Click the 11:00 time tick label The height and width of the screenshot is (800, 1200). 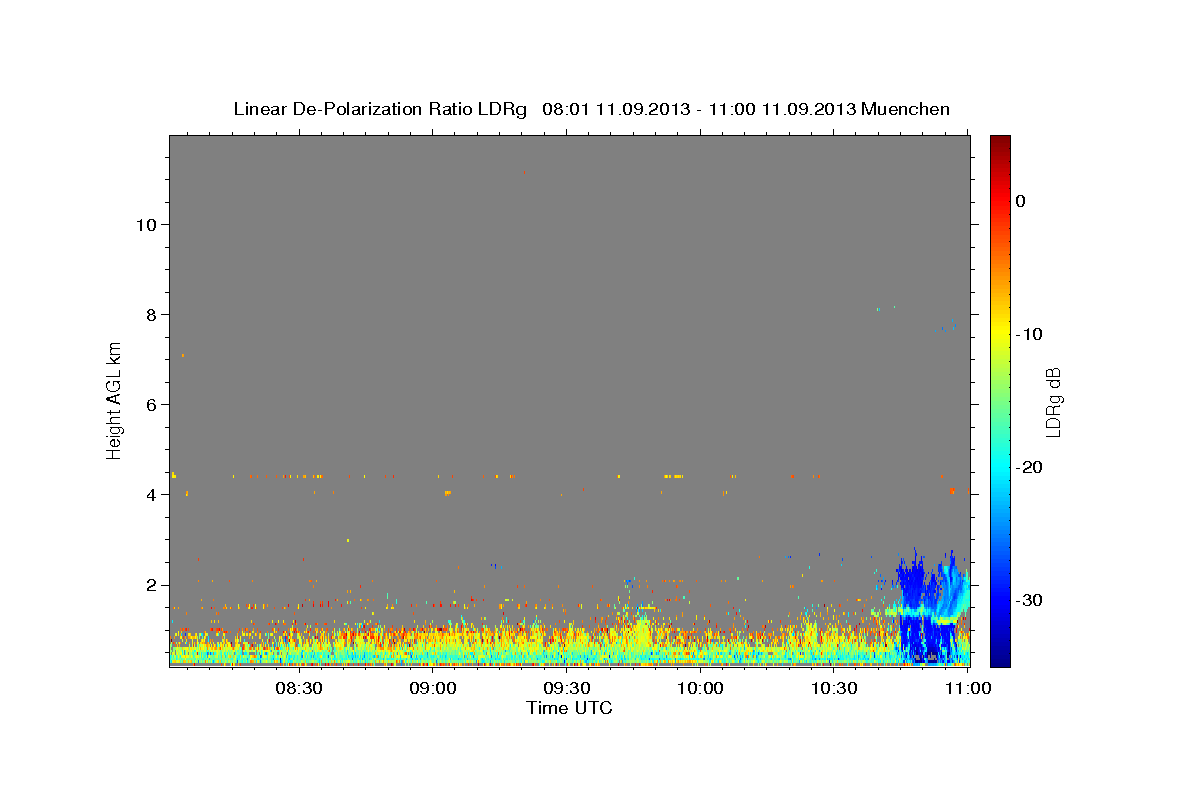click(967, 688)
